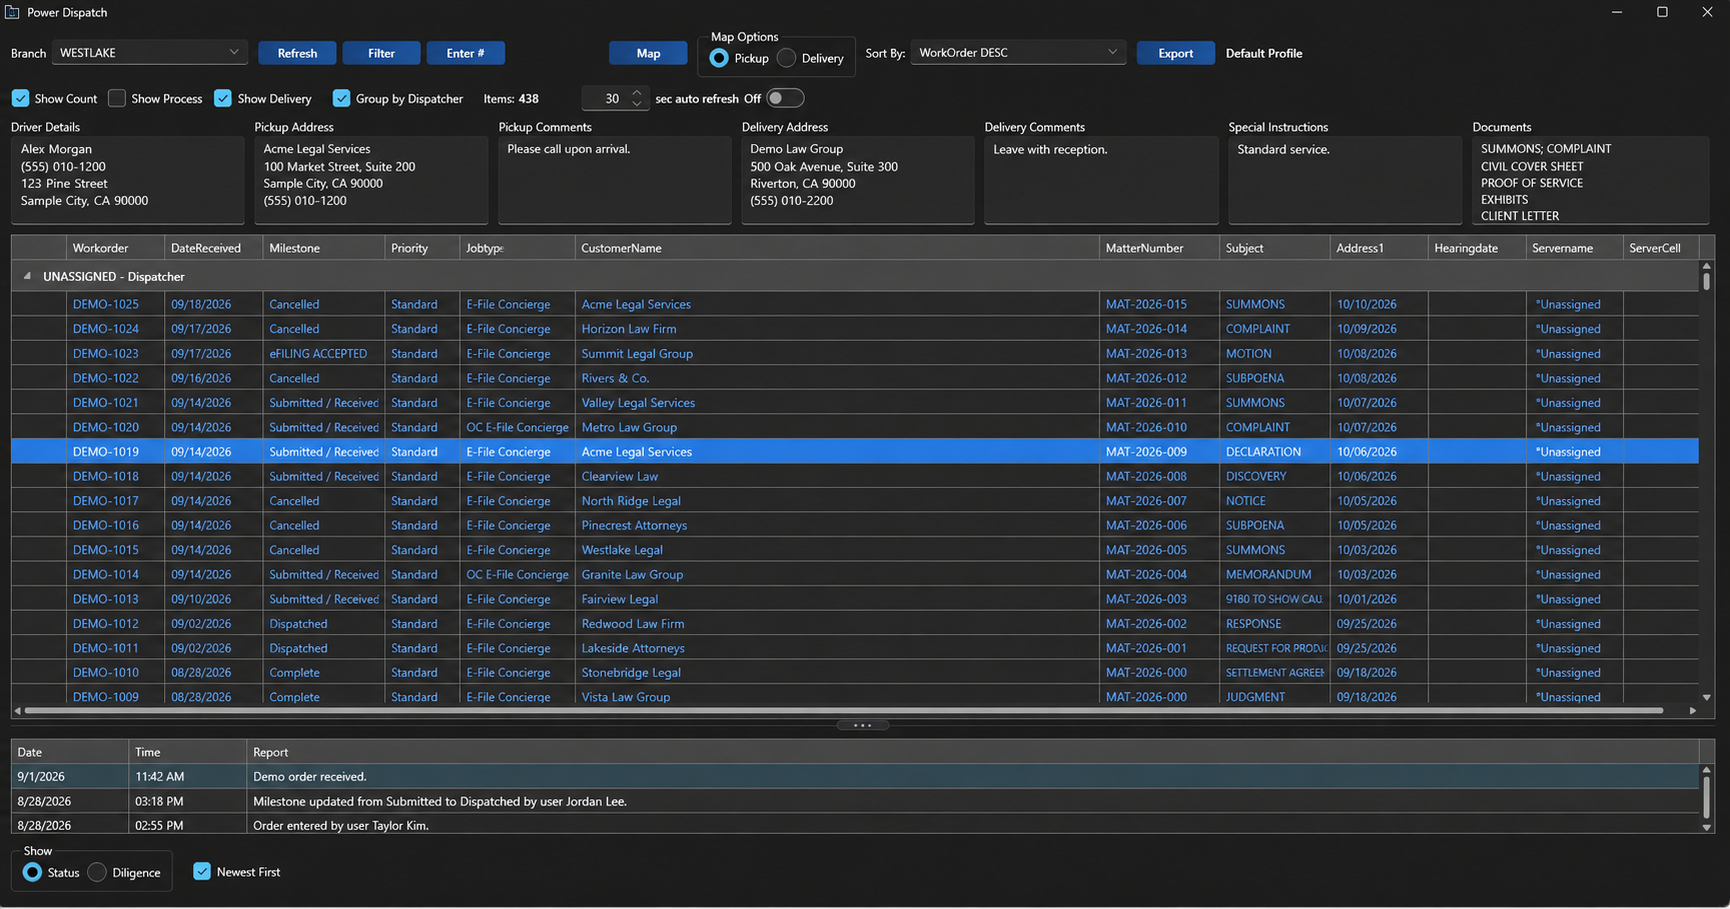Image resolution: width=1730 pixels, height=909 pixels.
Task: Click the status log vertical scrollbar
Action: [1706, 797]
